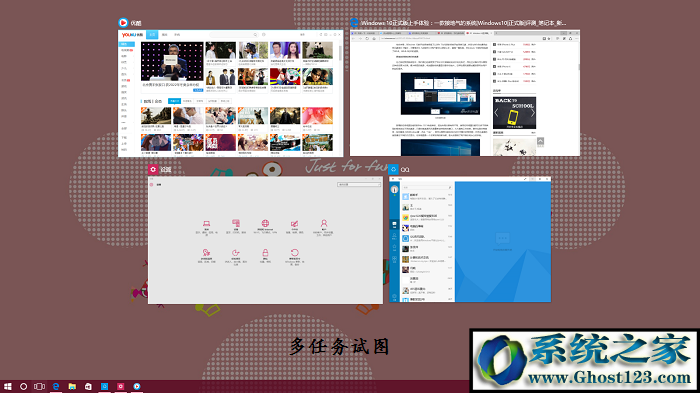Open the Ease of Access icon in Settings

tap(236, 253)
